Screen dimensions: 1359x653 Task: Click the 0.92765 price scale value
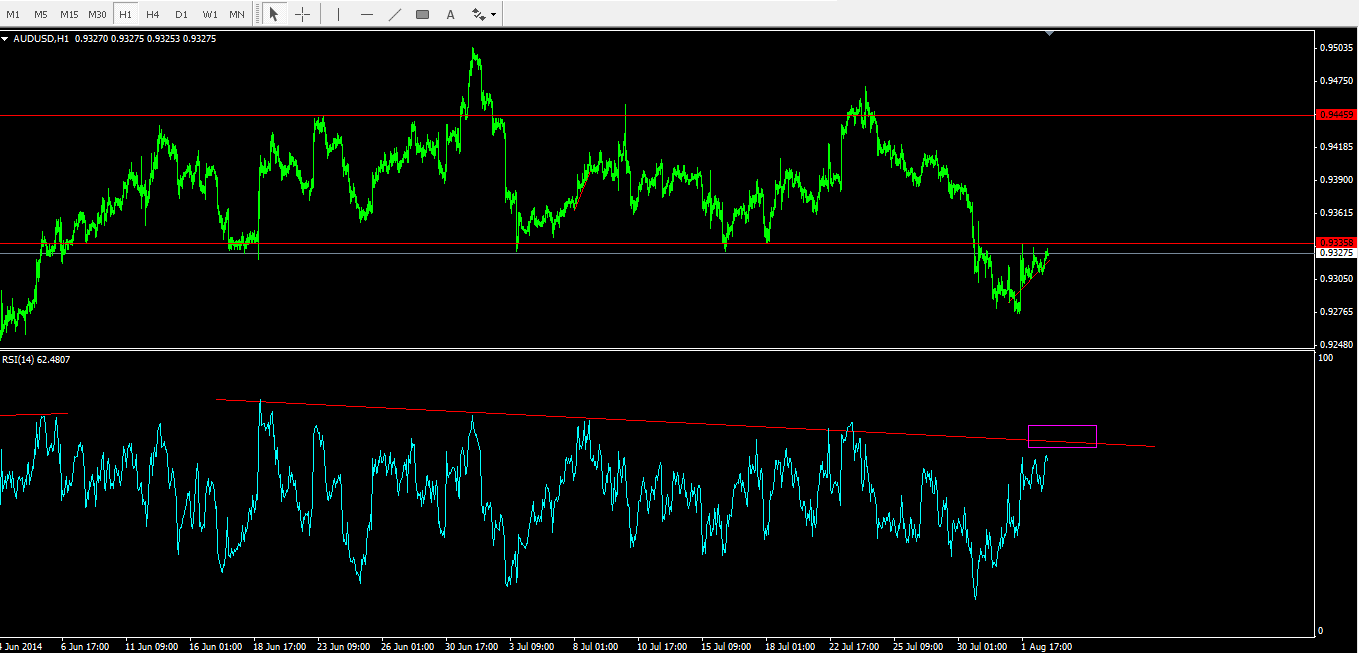(x=1337, y=312)
